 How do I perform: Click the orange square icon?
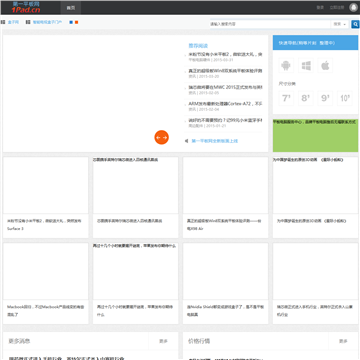77,22
